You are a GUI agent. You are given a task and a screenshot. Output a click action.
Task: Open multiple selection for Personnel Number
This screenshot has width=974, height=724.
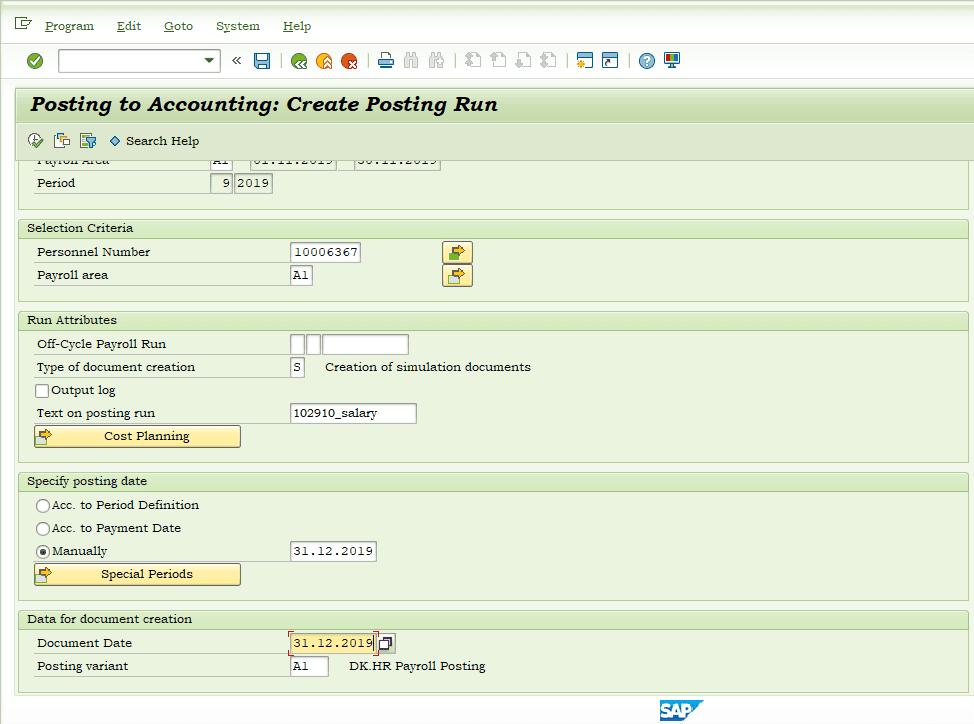pyautogui.click(x=457, y=253)
